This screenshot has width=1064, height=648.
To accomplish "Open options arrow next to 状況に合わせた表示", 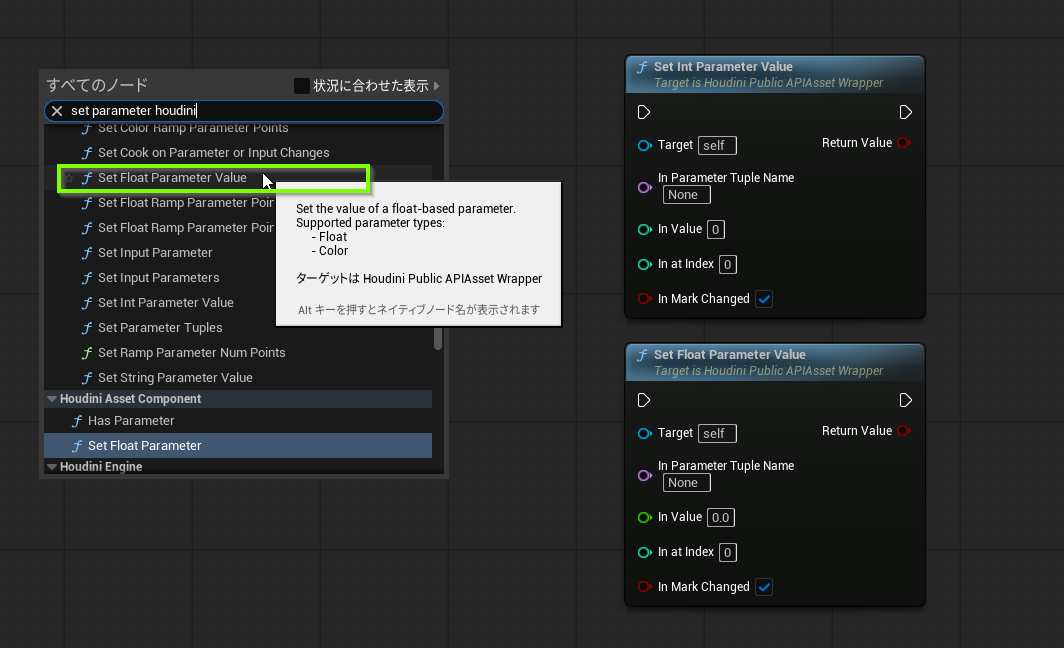I will (437, 86).
